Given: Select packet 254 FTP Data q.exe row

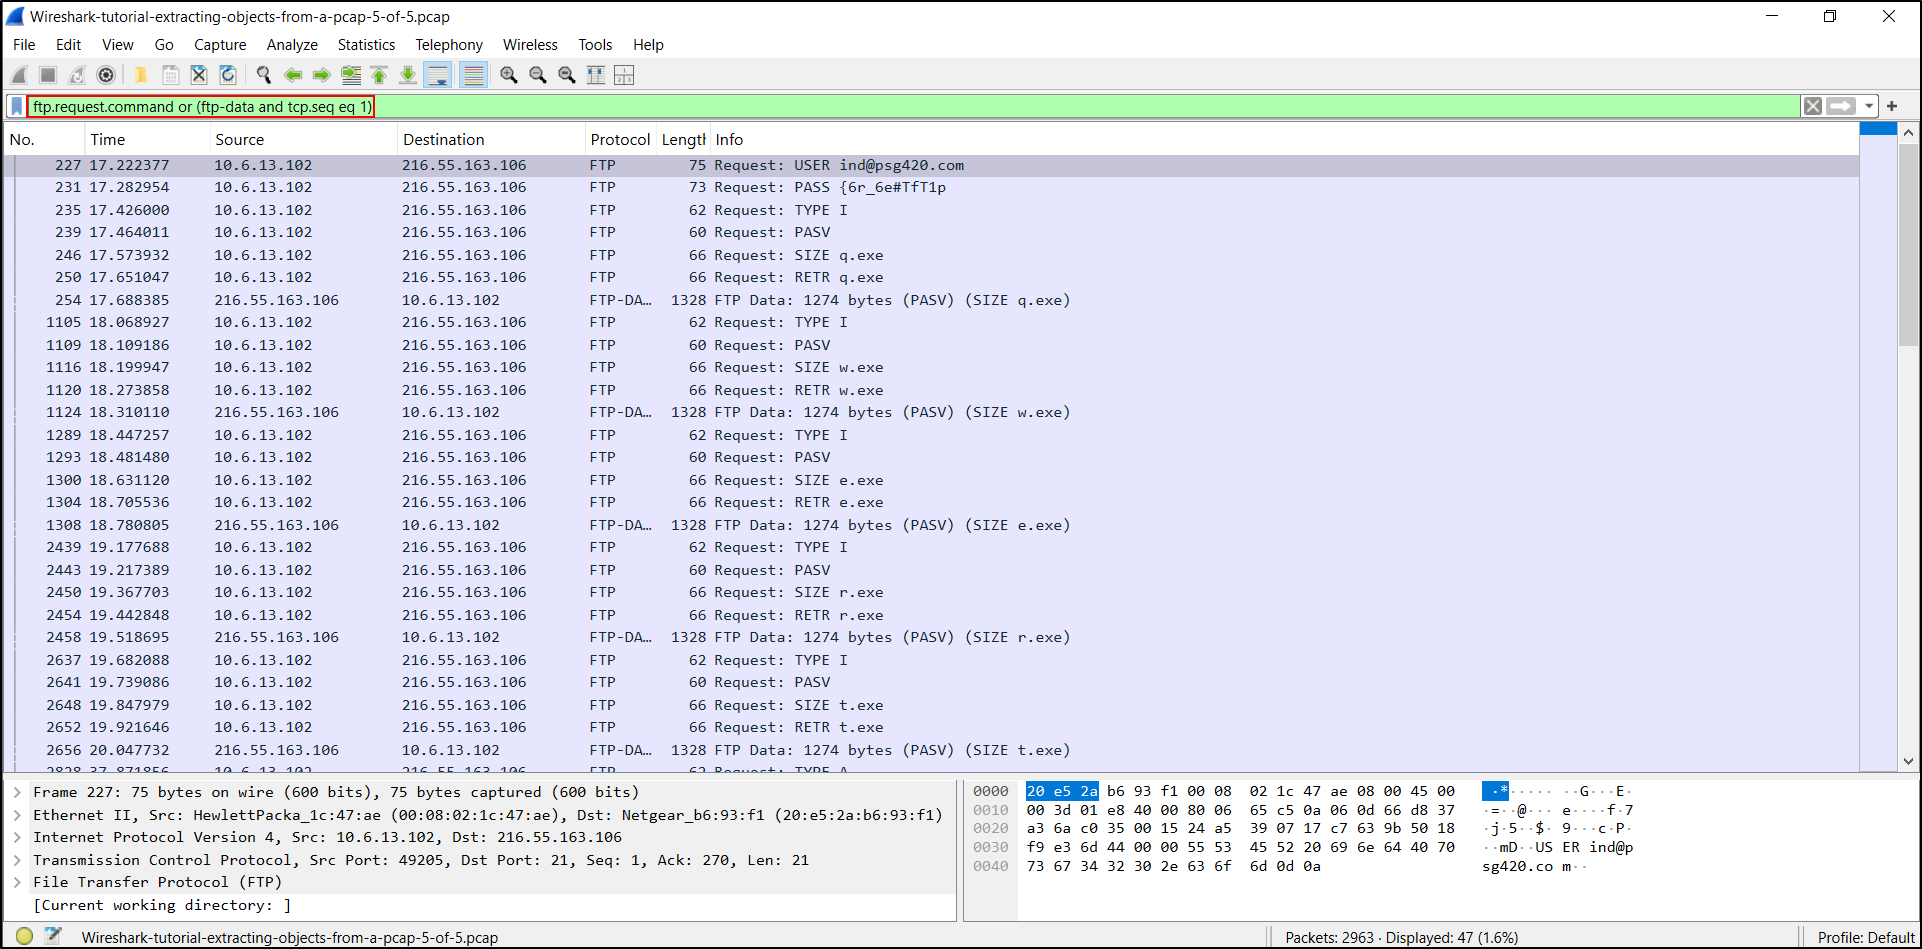Looking at the screenshot, I should click(x=931, y=300).
